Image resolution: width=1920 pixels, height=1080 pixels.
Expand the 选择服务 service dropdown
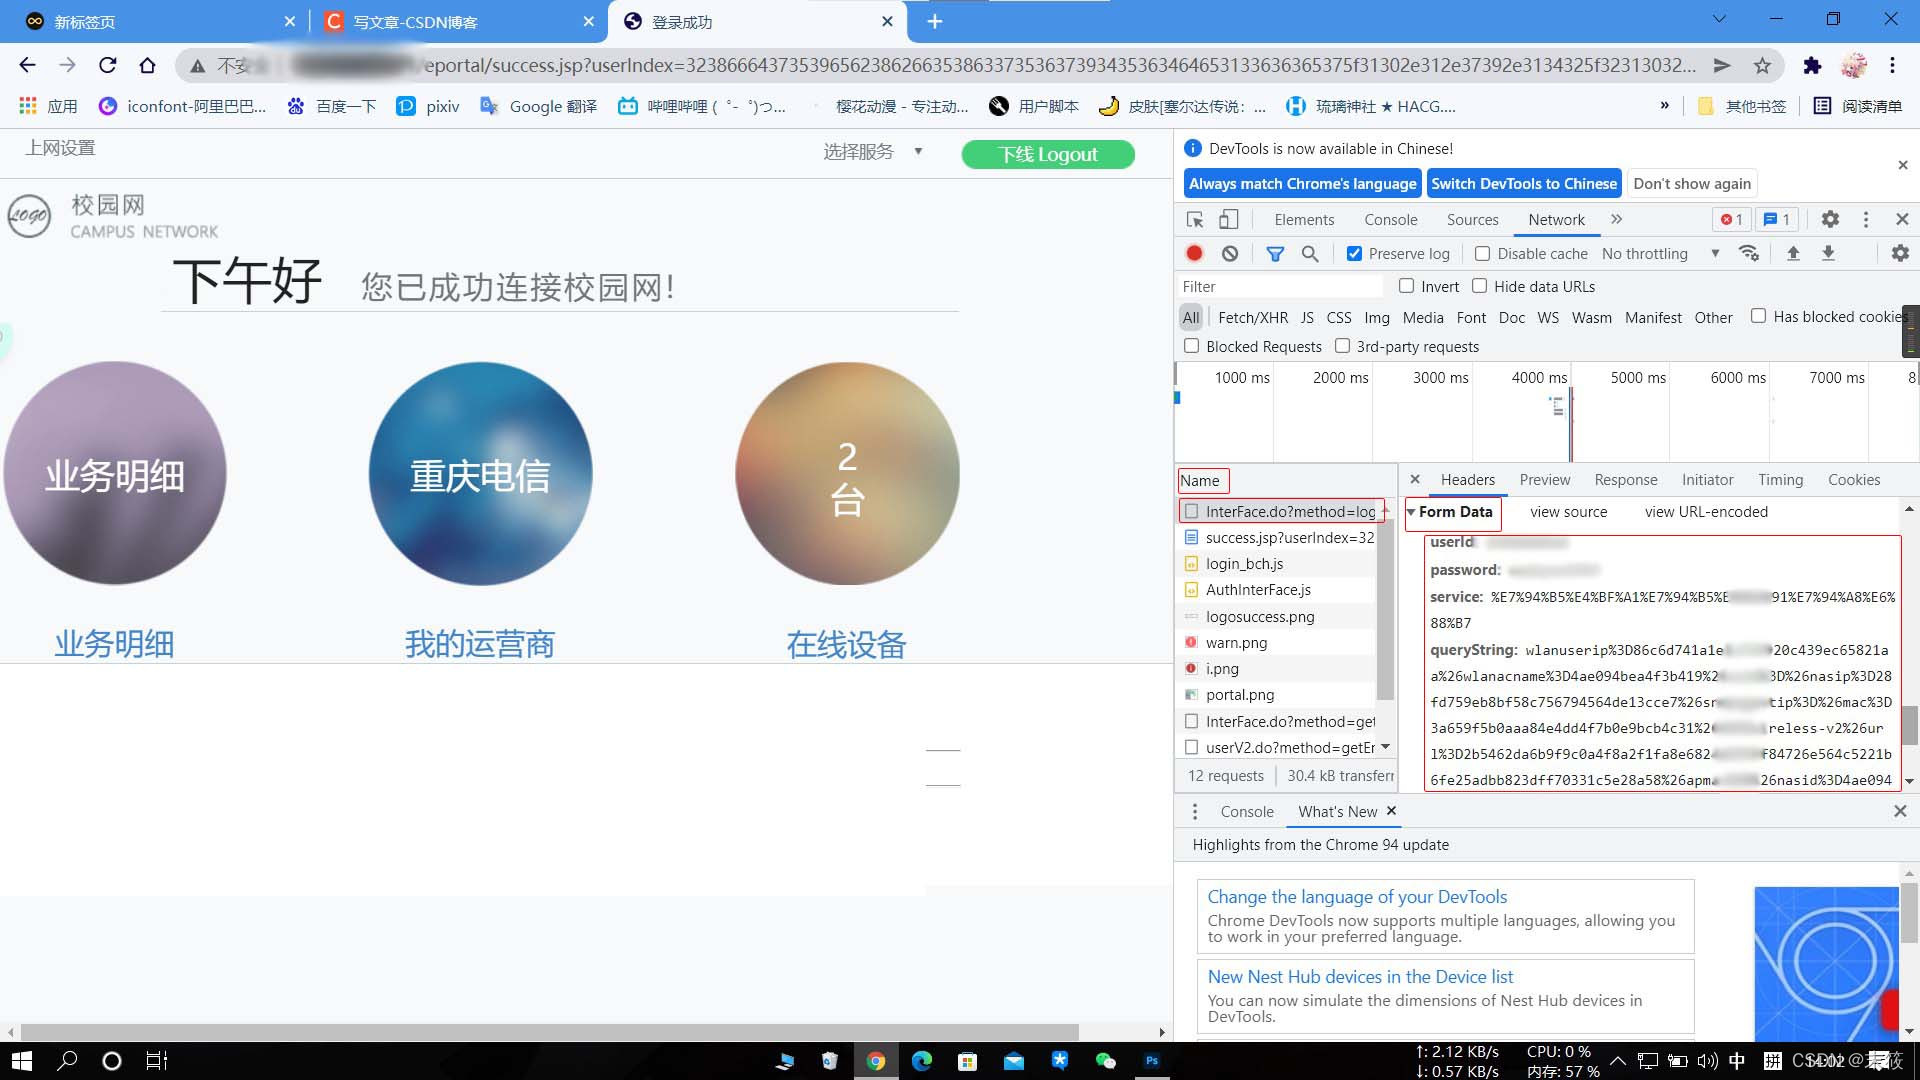pos(872,152)
